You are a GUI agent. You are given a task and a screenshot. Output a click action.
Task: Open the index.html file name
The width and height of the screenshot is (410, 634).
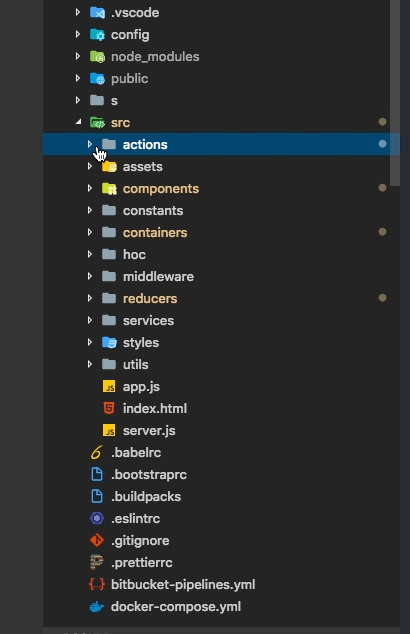click(155, 408)
